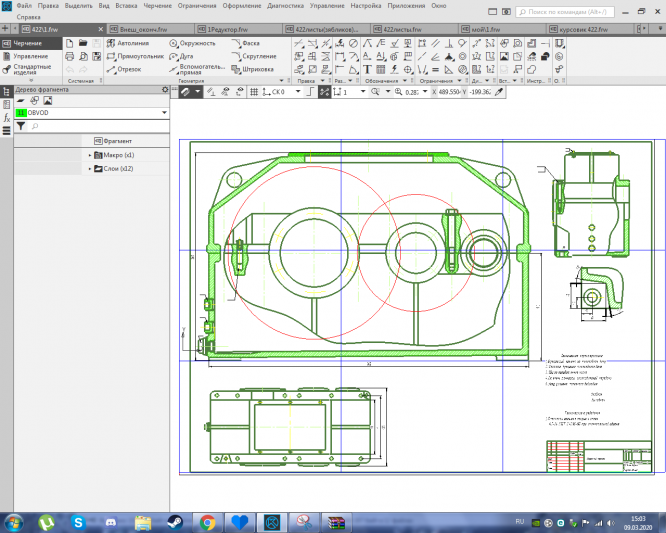Viewport: 666px width, 533px height.
Task: Open tree panel settings gear
Action: point(165,90)
